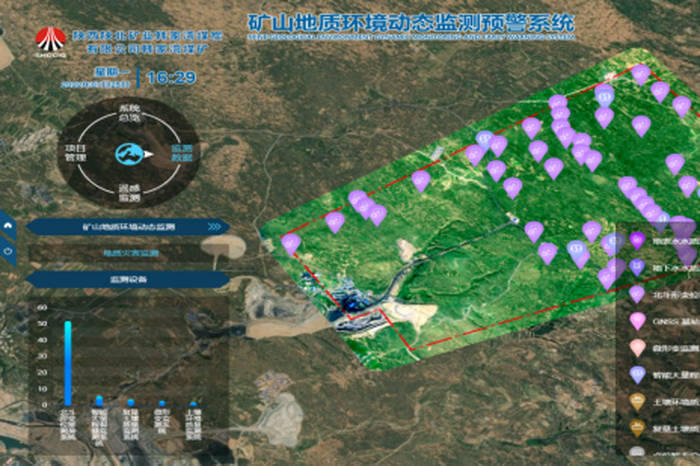Expand the chevron arrows on 矿山地质环境动态监测 bar

pyautogui.click(x=211, y=227)
